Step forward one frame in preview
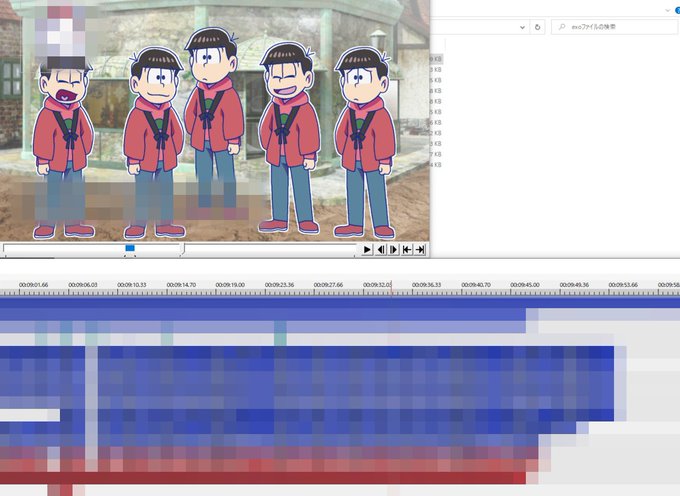Image resolution: width=680 pixels, height=496 pixels. tap(393, 249)
